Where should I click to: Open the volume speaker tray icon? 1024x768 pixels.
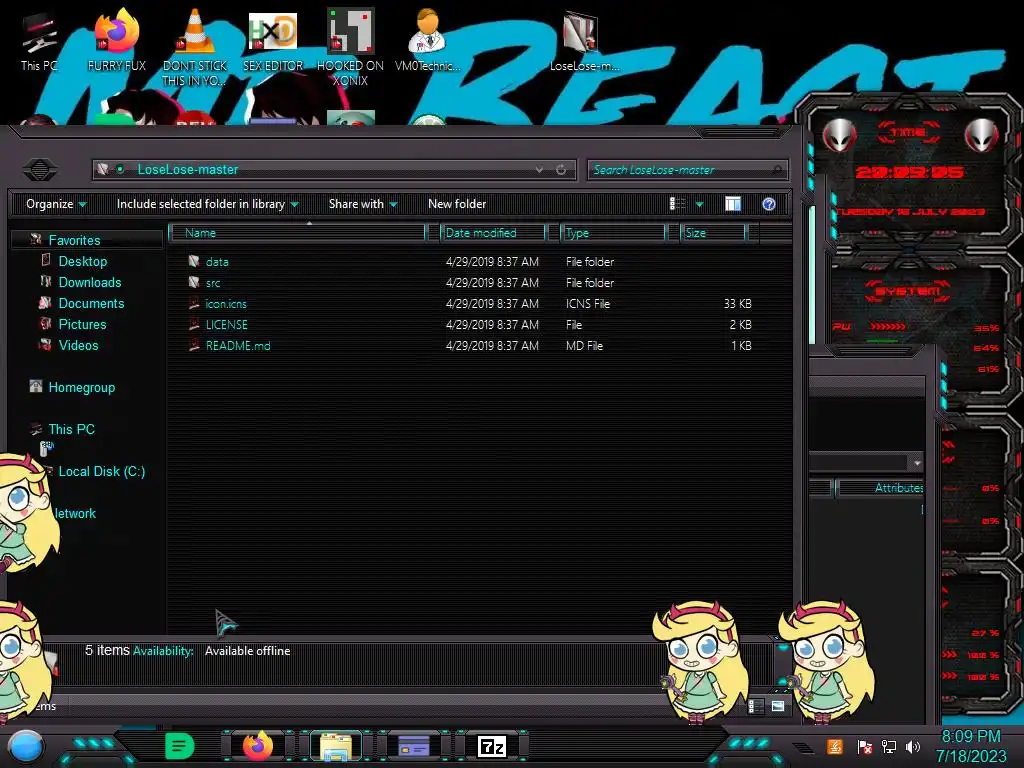point(913,746)
